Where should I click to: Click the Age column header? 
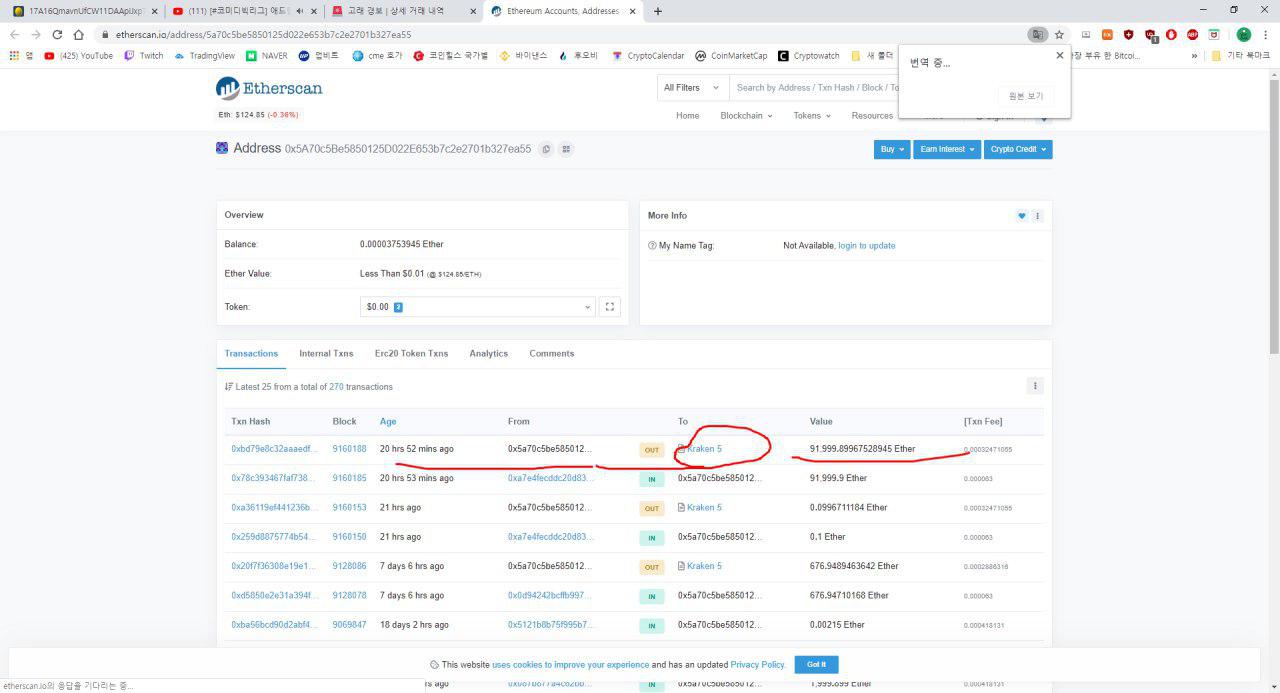click(388, 422)
